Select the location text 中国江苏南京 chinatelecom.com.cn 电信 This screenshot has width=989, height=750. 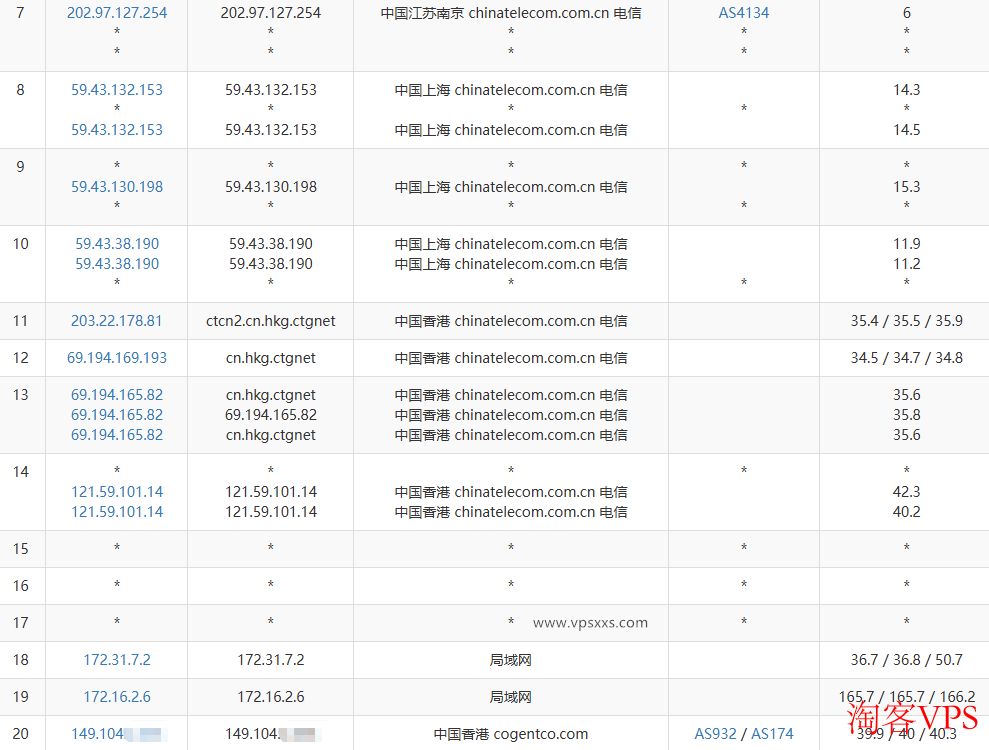[511, 13]
